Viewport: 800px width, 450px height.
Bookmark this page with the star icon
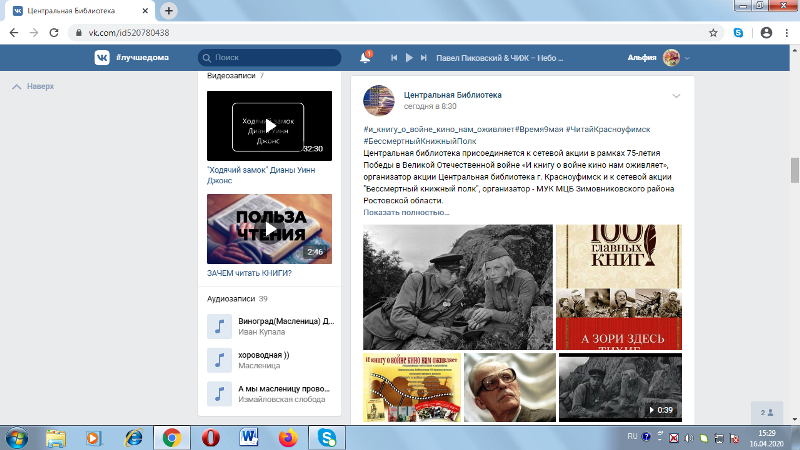(x=713, y=32)
